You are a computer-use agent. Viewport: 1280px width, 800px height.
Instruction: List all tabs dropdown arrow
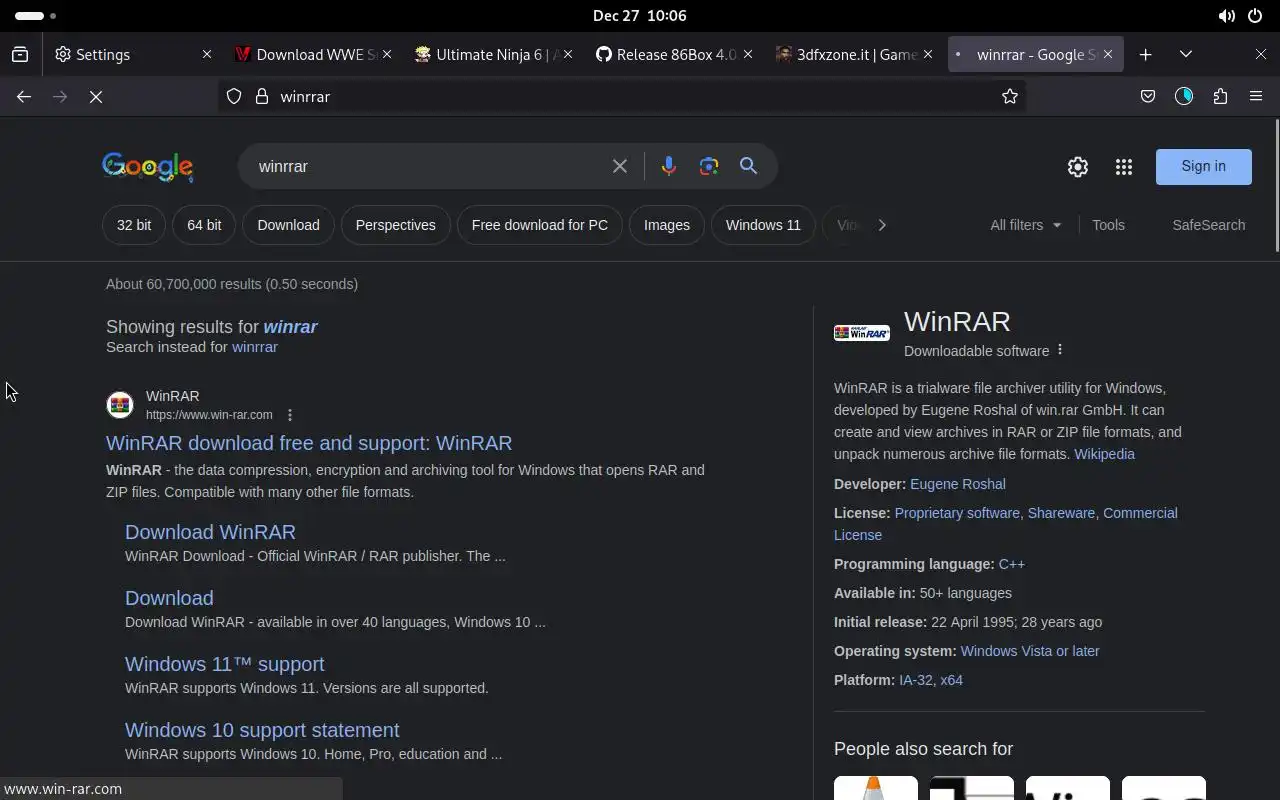pos(1186,55)
